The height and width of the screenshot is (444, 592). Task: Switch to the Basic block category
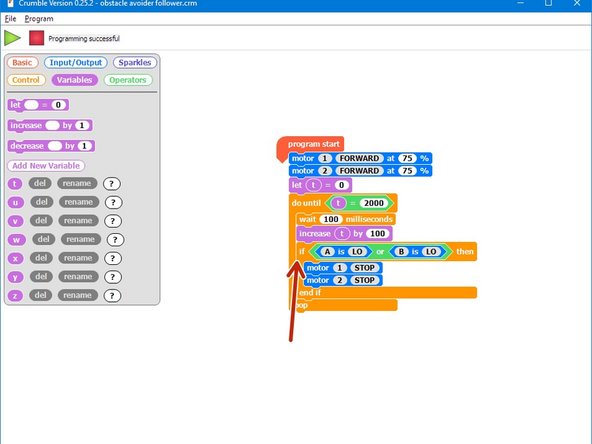(22, 62)
